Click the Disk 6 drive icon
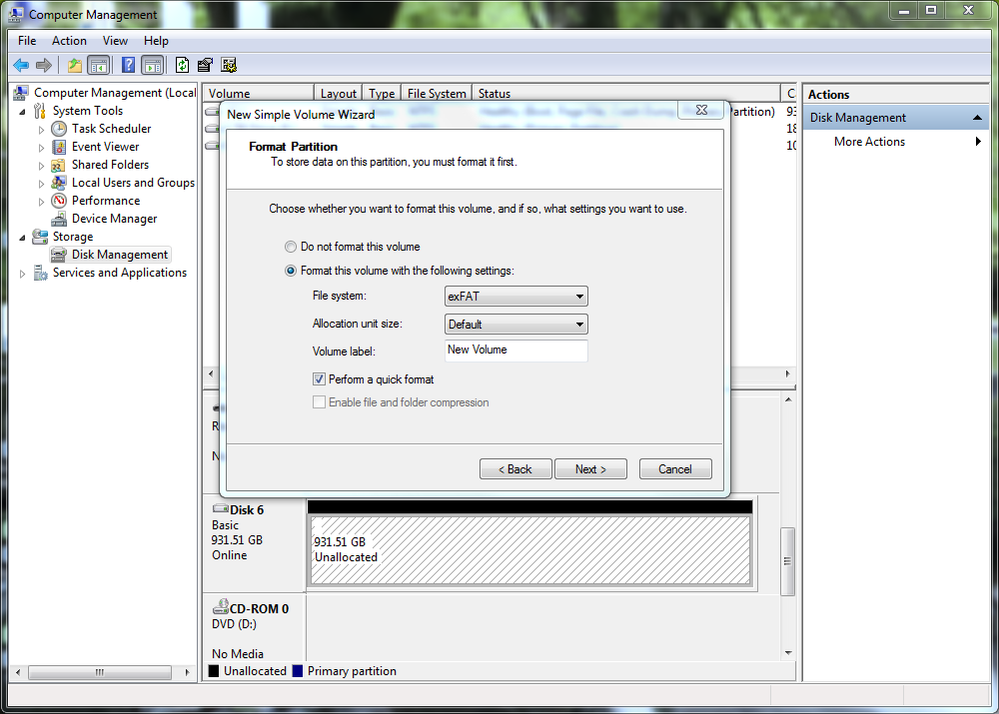The height and width of the screenshot is (714, 999). [x=220, y=508]
